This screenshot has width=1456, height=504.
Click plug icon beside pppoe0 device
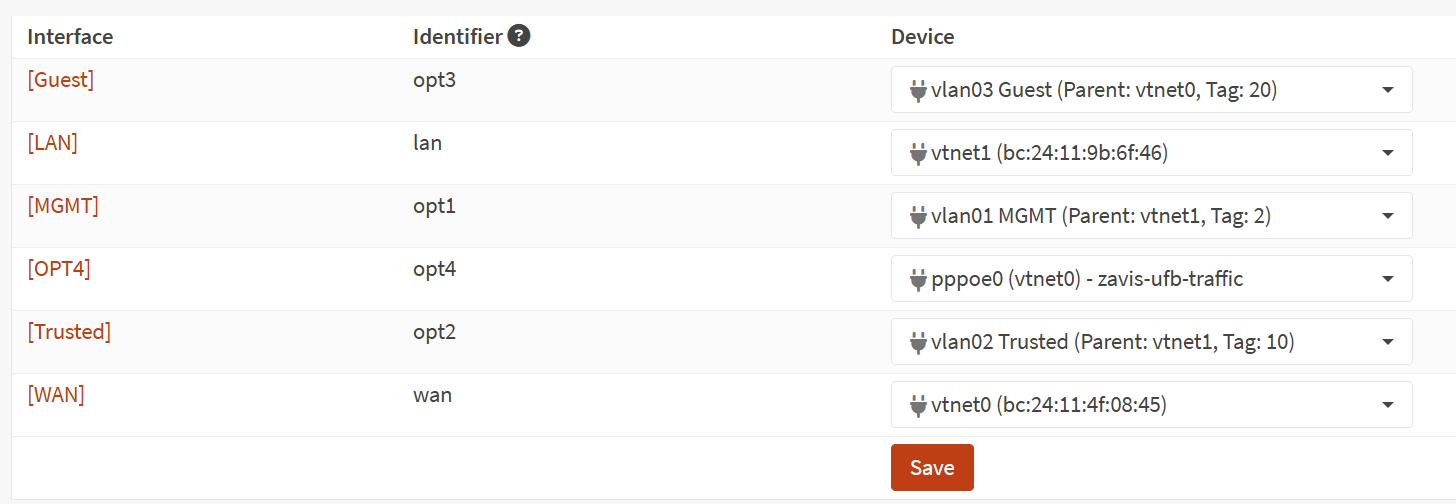(x=918, y=280)
